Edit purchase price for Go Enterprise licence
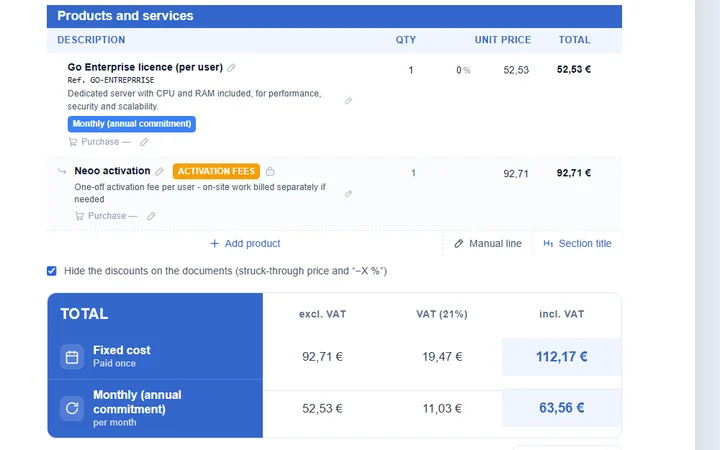The image size is (720, 450). (x=144, y=142)
